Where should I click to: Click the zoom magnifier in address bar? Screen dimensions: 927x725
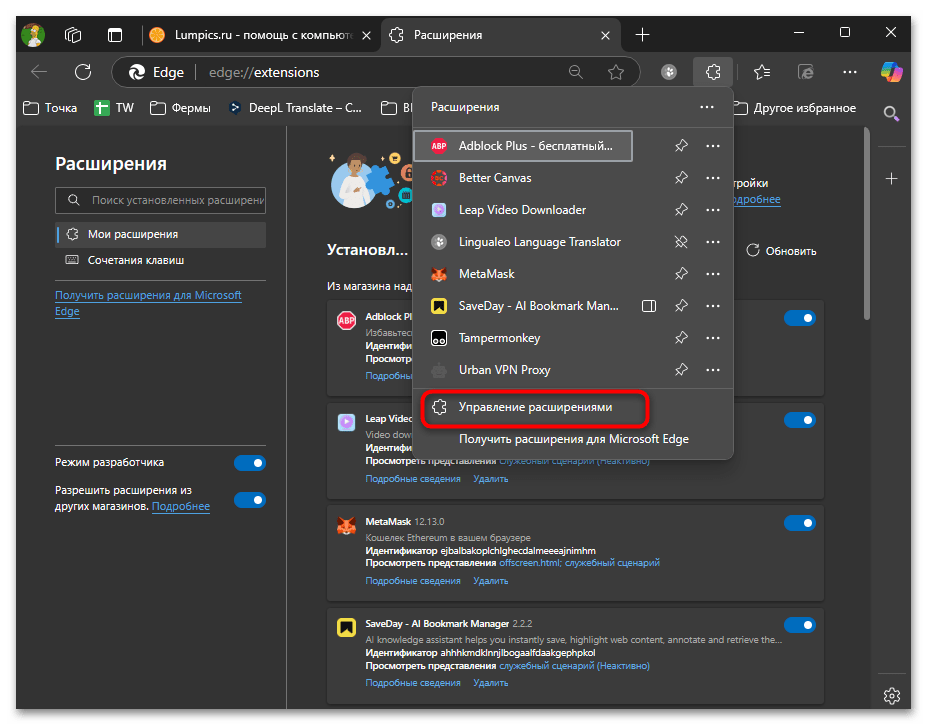point(575,72)
